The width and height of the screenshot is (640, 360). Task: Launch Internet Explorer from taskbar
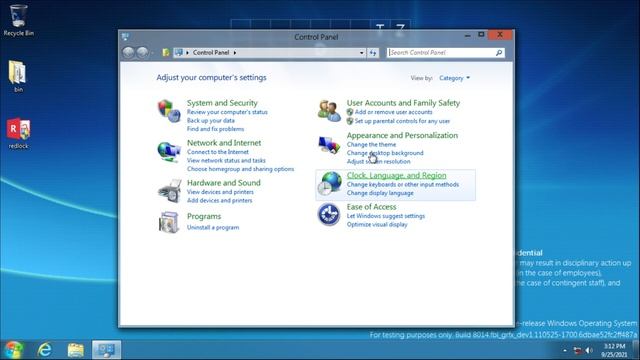[44, 350]
